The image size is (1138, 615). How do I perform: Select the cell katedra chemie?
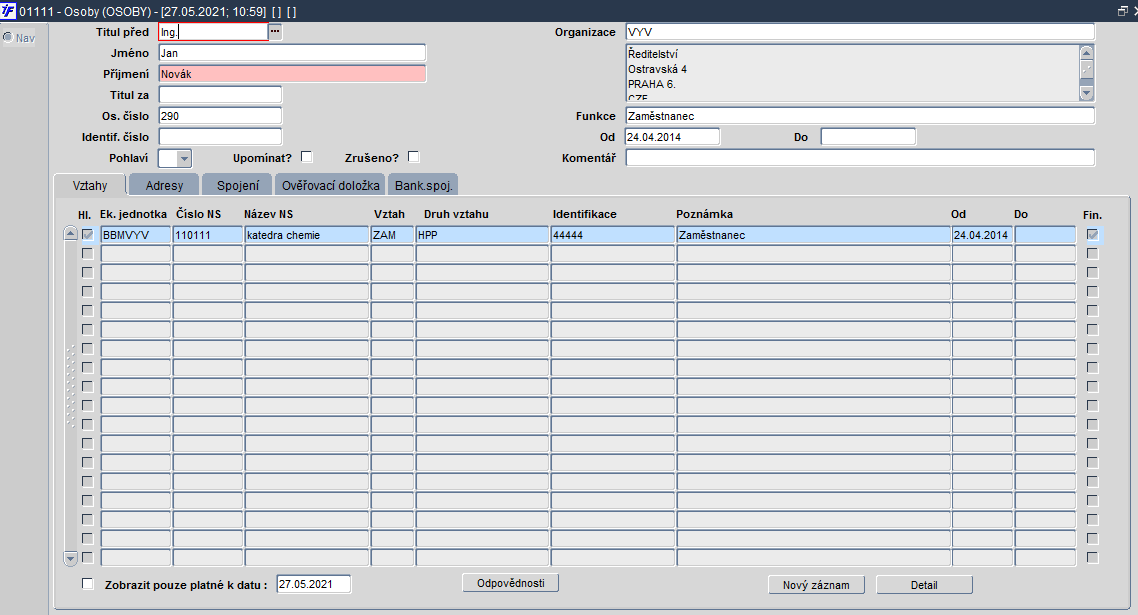click(306, 235)
